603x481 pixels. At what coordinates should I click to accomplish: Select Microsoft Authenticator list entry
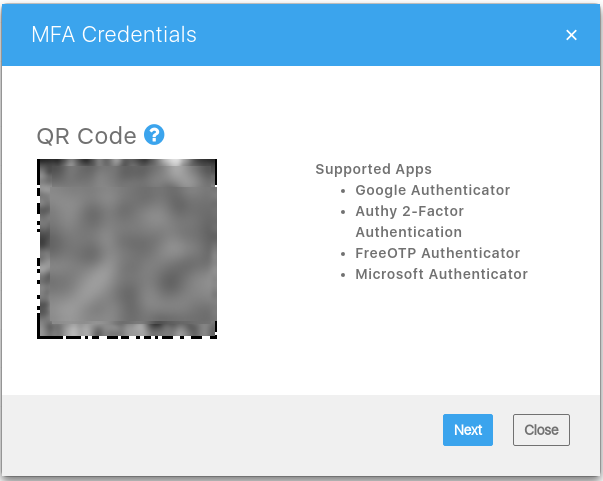tap(441, 274)
